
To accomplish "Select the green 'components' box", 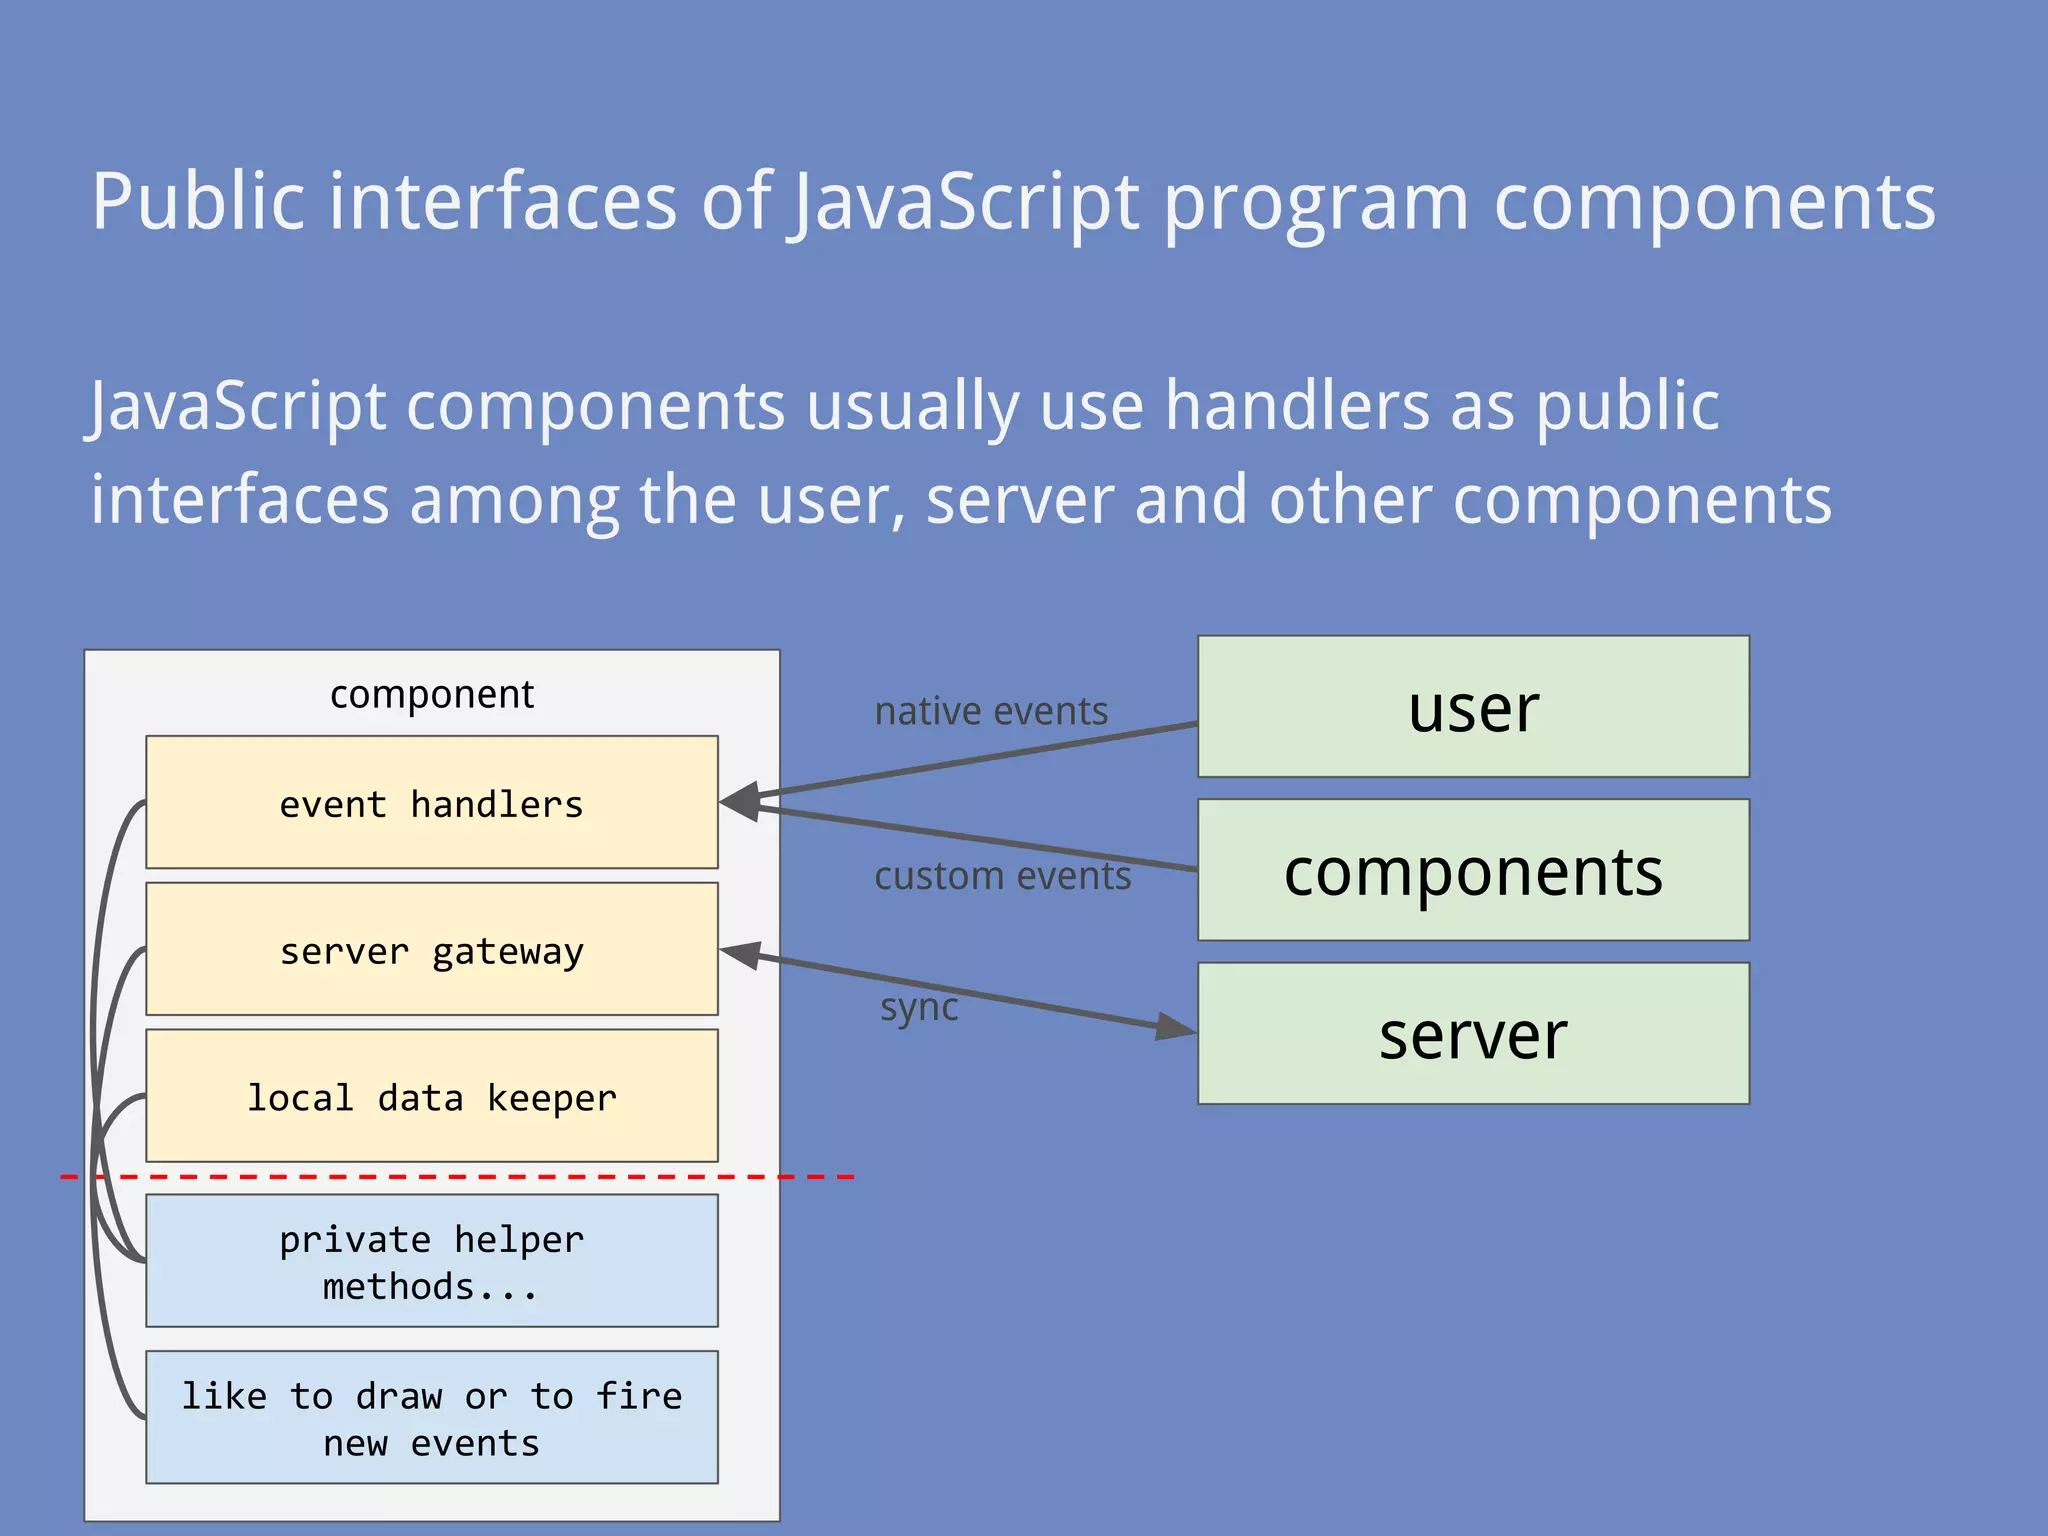I will tap(1473, 870).
